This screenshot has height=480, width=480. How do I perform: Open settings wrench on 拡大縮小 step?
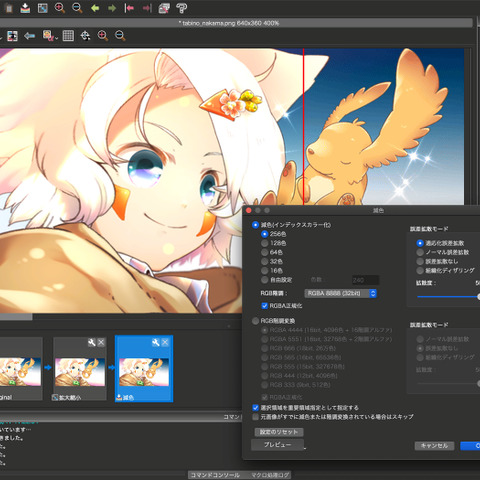pyautogui.click(x=92, y=342)
